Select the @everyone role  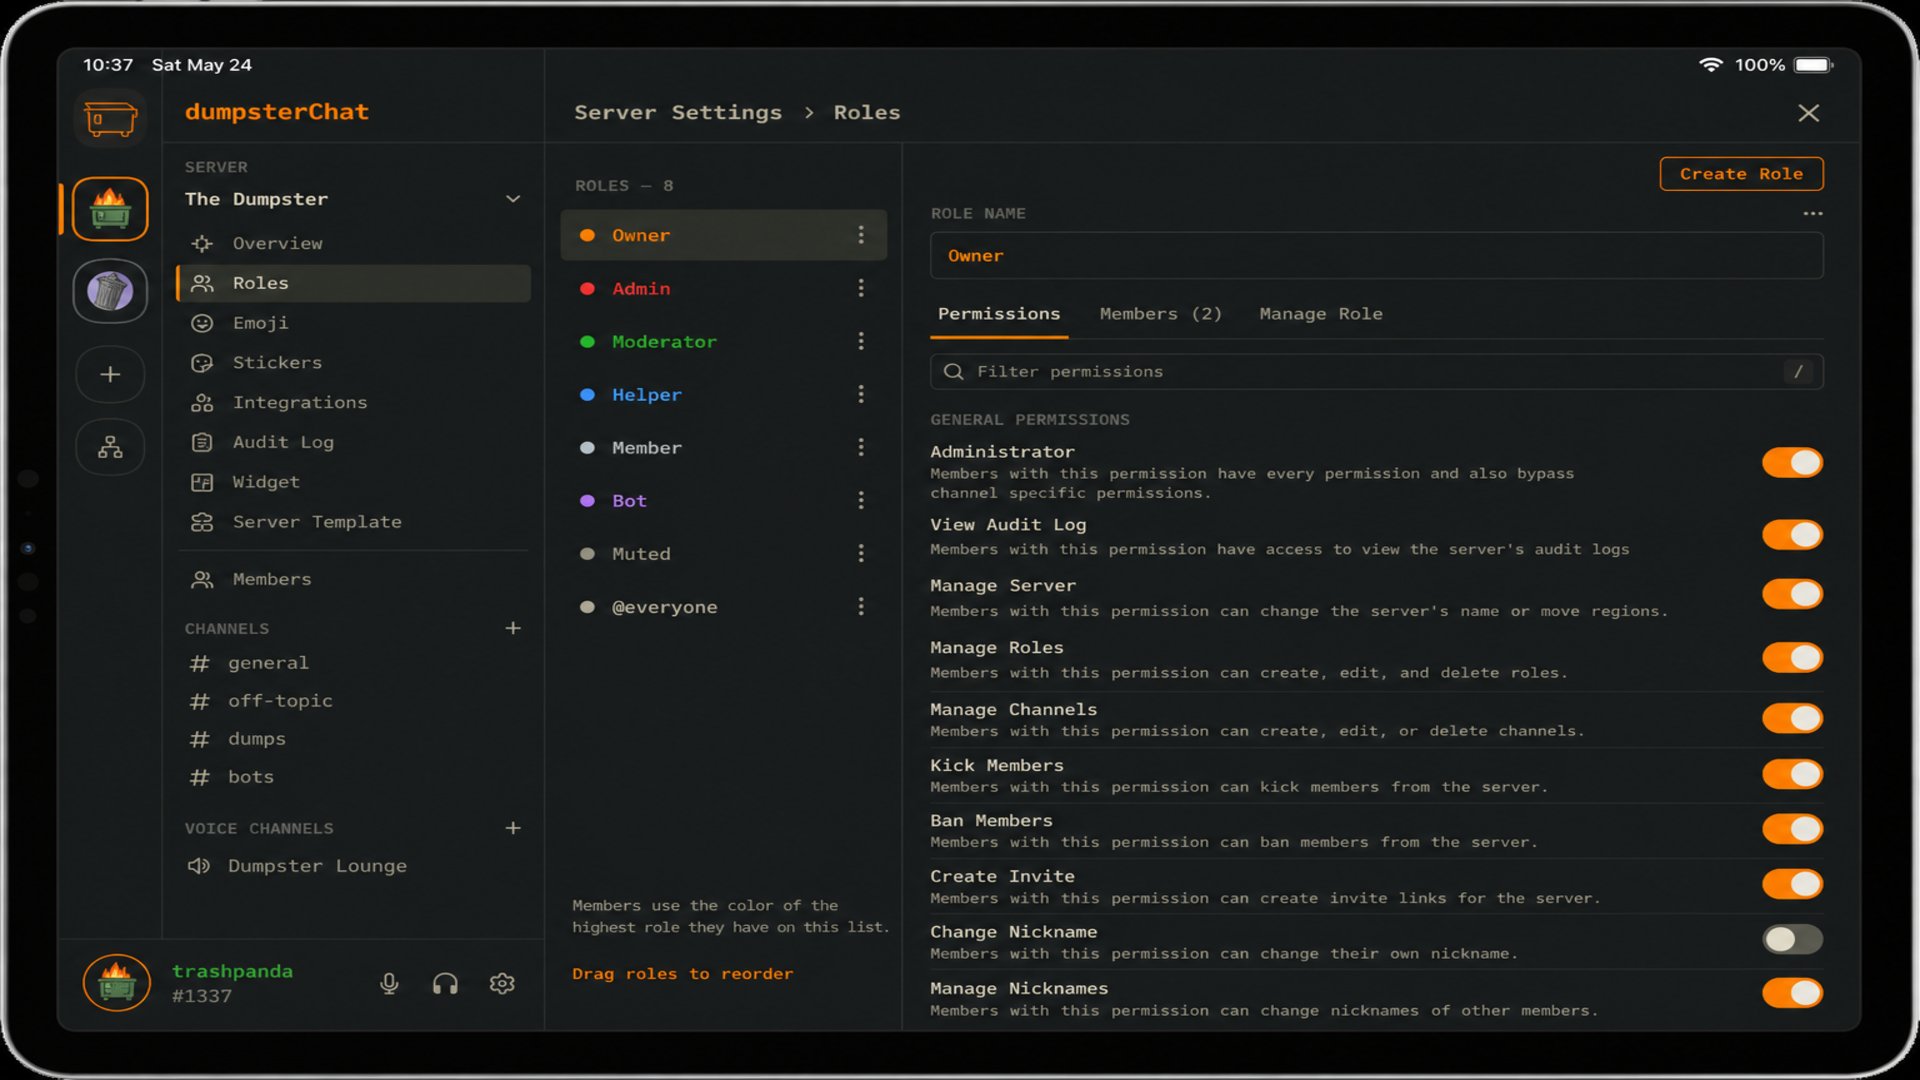723,606
